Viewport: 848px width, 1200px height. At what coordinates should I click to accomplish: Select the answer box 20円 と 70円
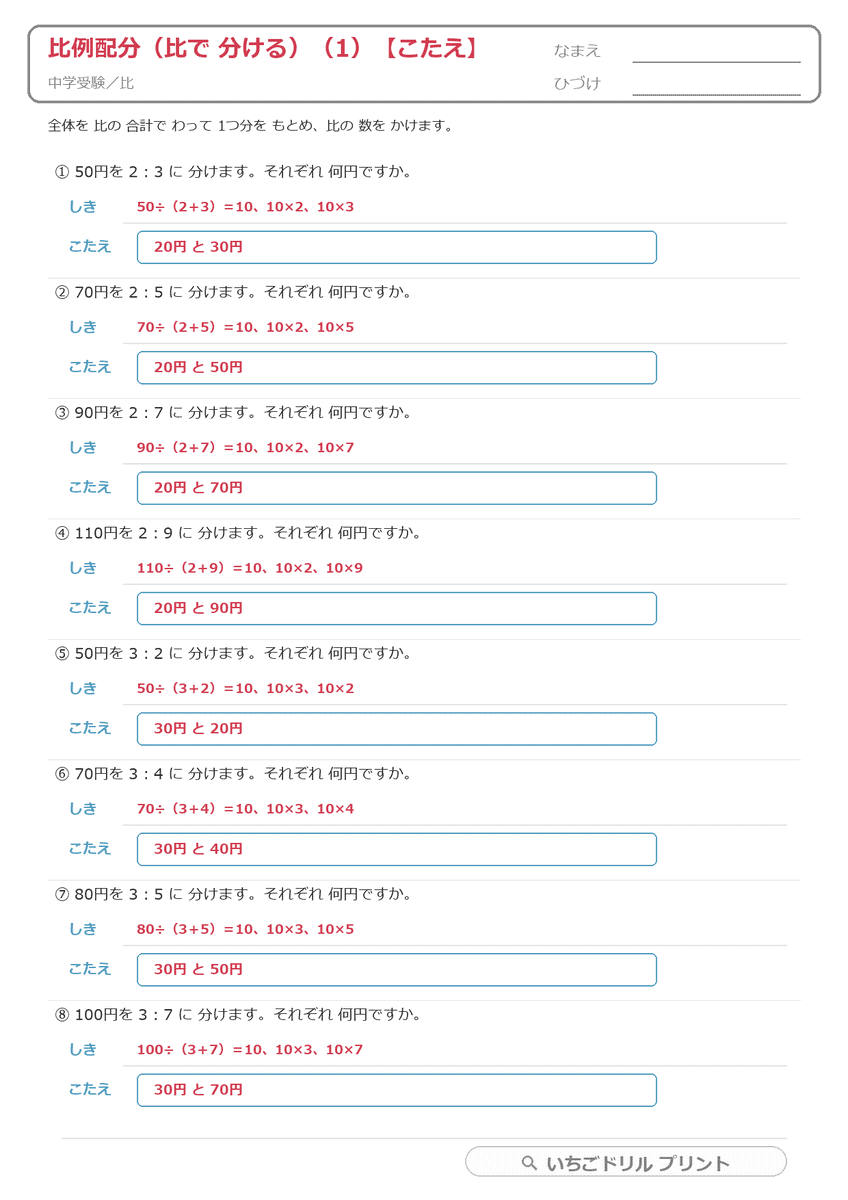pos(397,488)
